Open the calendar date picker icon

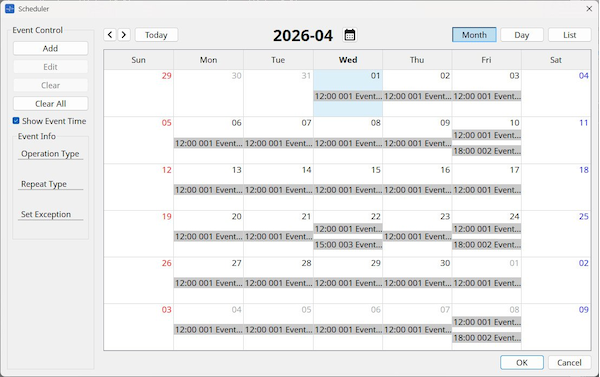350,35
